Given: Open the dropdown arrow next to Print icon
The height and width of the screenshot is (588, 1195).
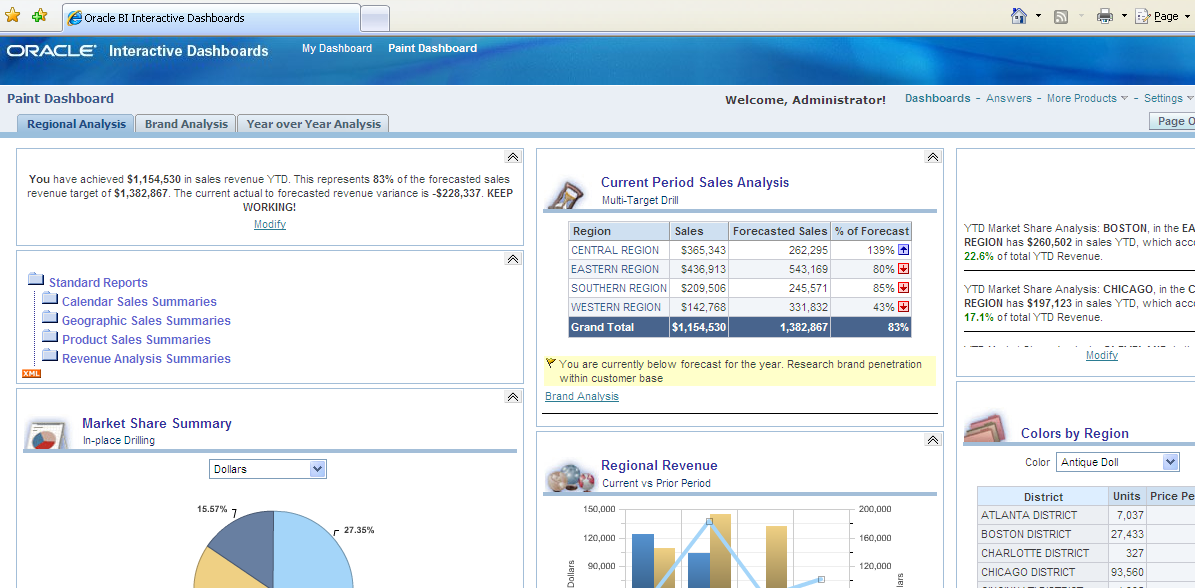Looking at the screenshot, I should click(x=1124, y=16).
